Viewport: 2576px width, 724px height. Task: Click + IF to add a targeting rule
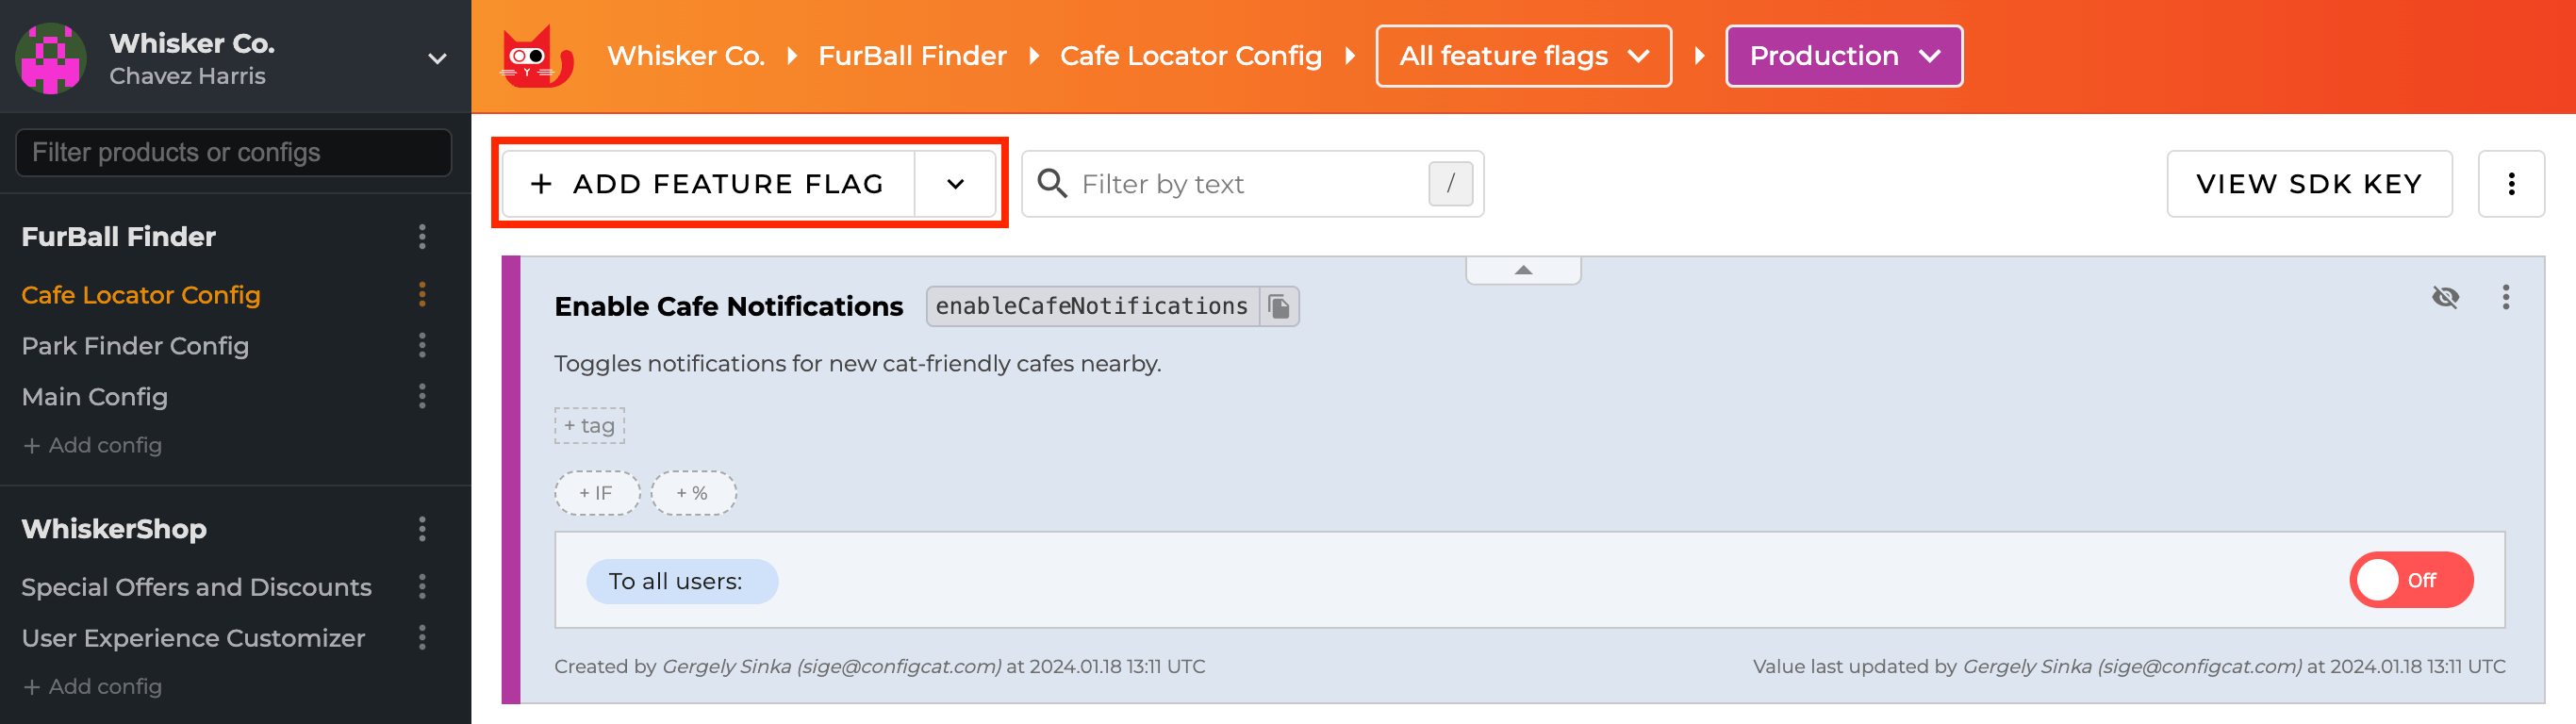pyautogui.click(x=596, y=492)
